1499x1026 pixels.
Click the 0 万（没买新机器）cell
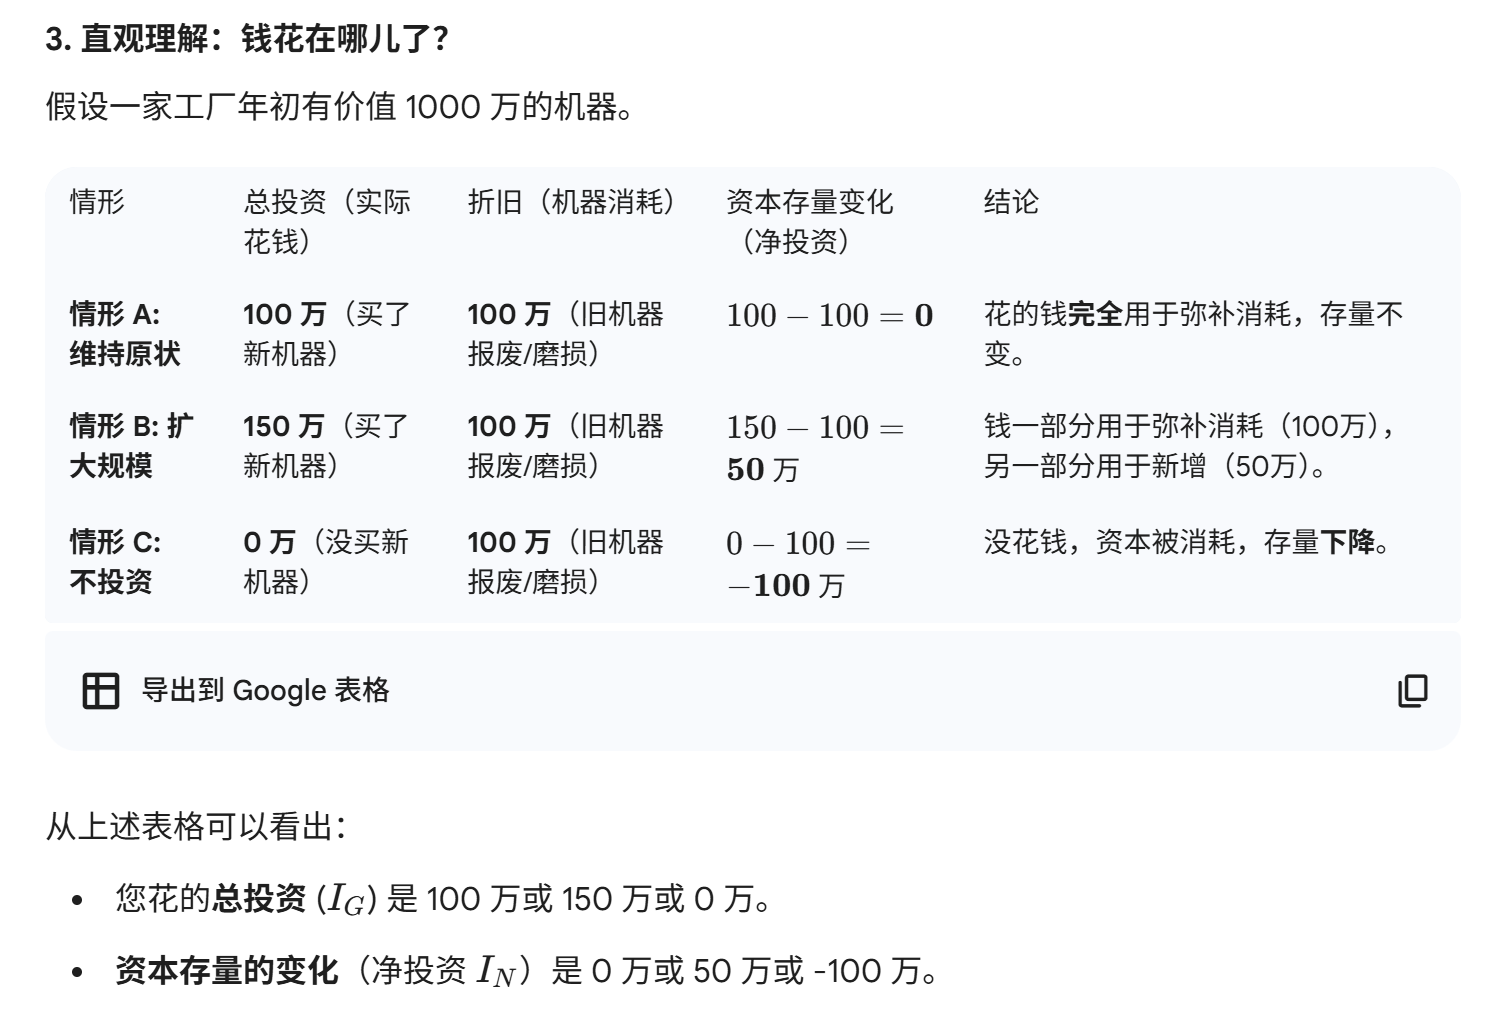pos(325,561)
